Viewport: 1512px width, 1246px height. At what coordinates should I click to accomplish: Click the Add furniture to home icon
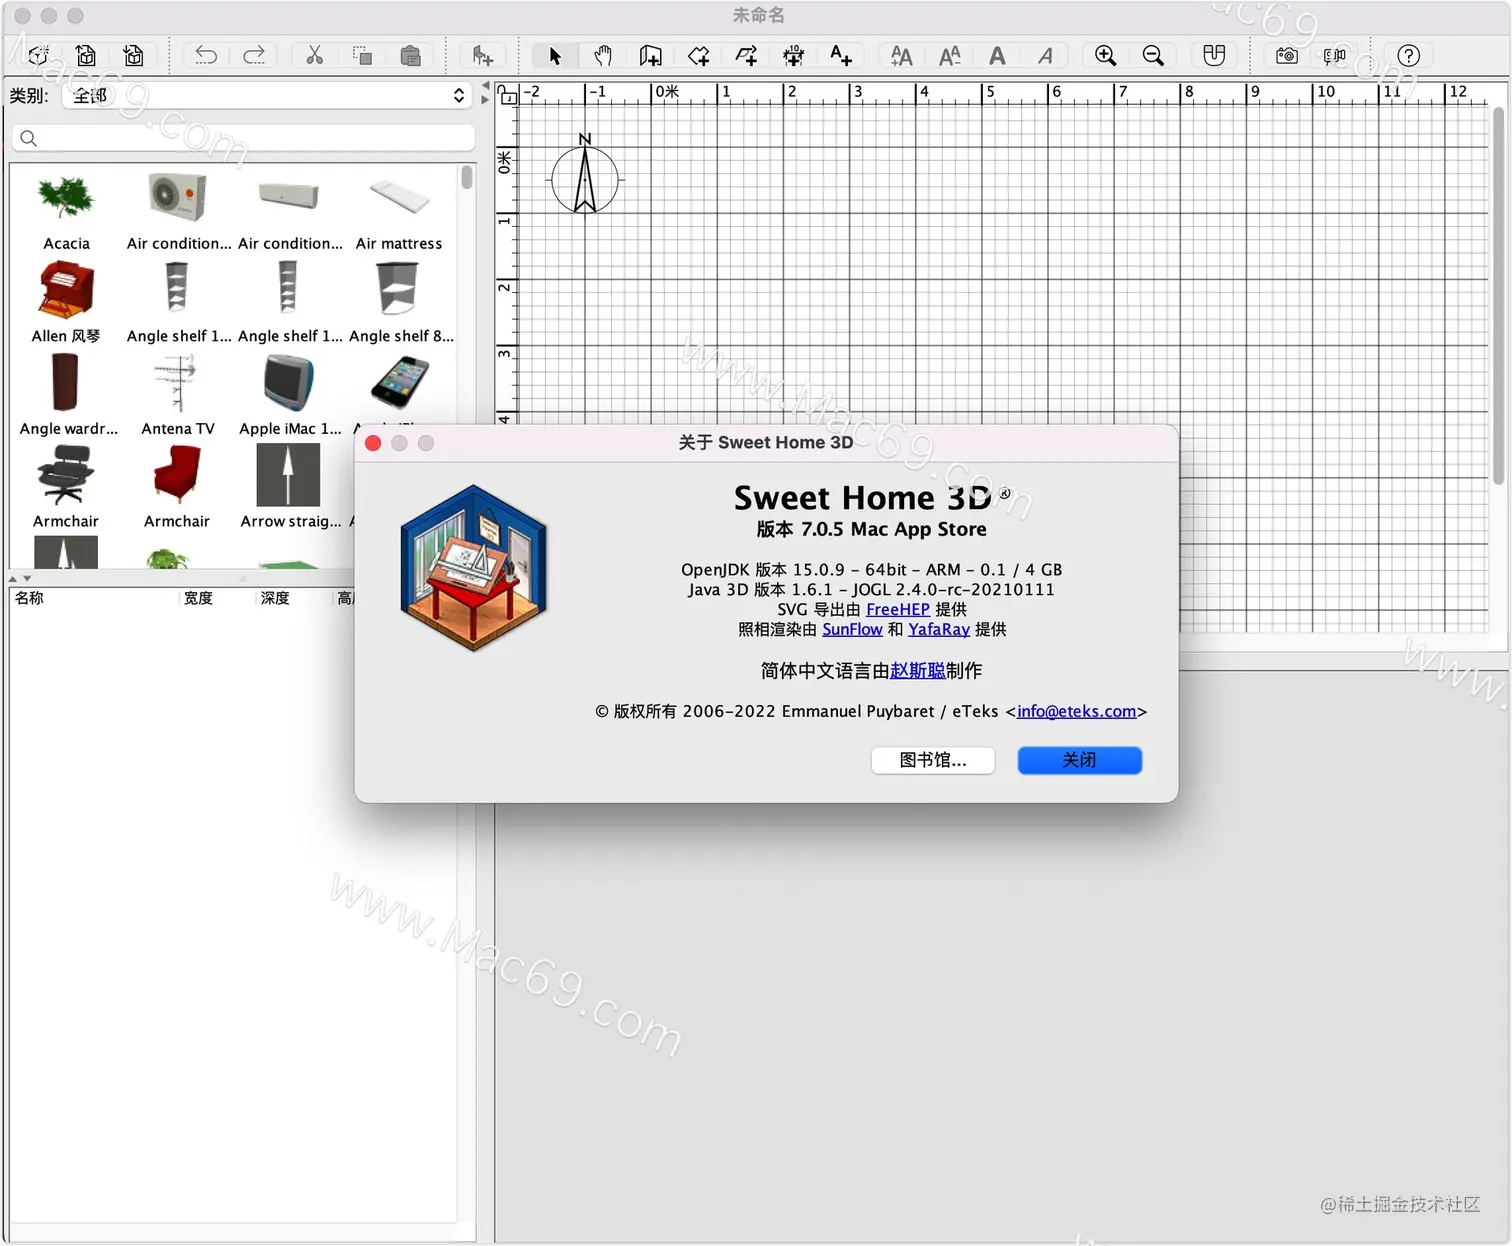[483, 56]
